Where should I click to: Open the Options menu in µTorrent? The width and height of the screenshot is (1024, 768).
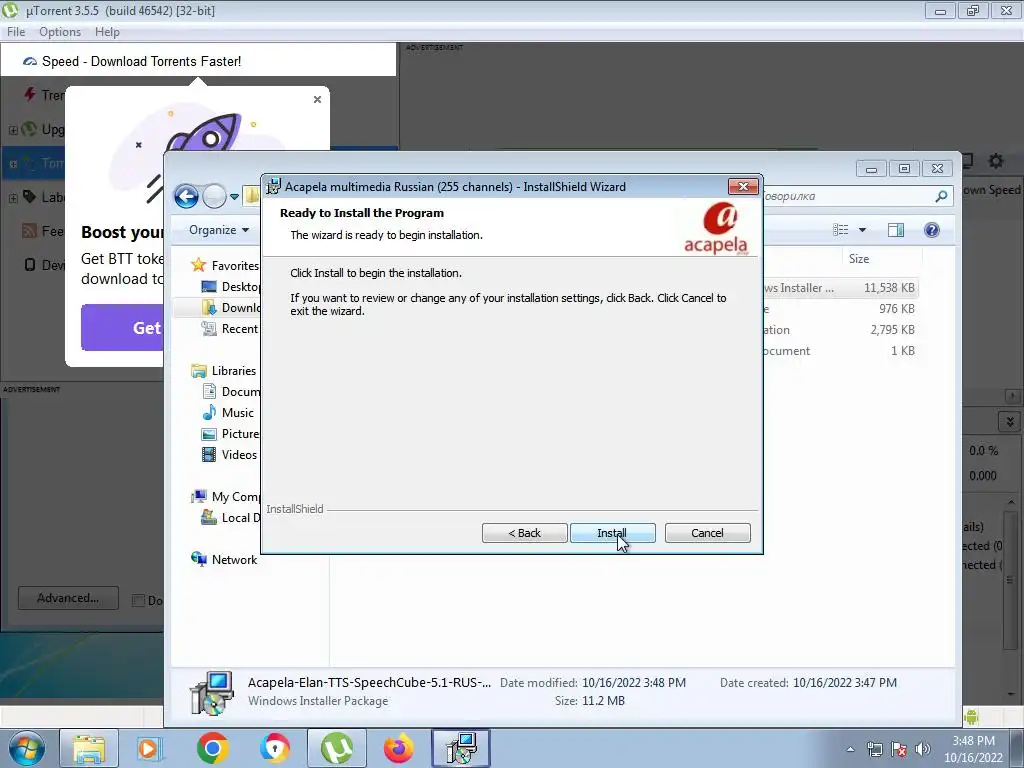pos(59,32)
